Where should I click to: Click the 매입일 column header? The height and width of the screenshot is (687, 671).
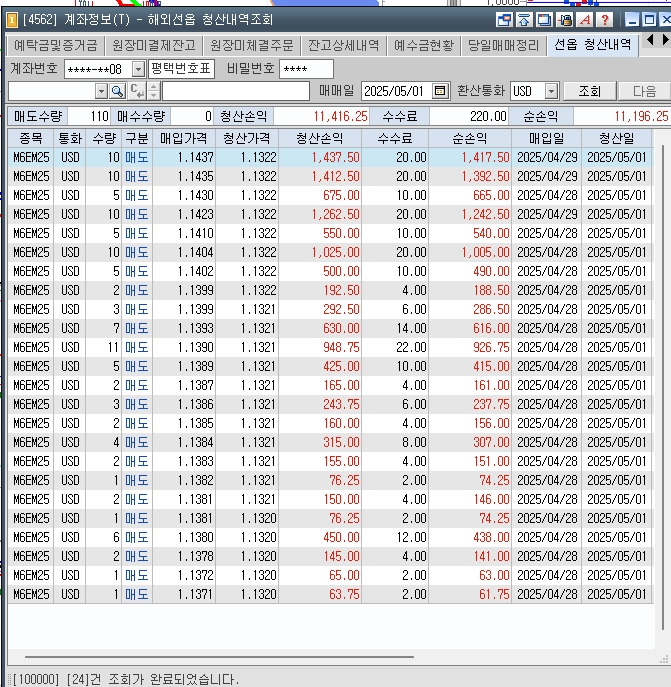[547, 138]
